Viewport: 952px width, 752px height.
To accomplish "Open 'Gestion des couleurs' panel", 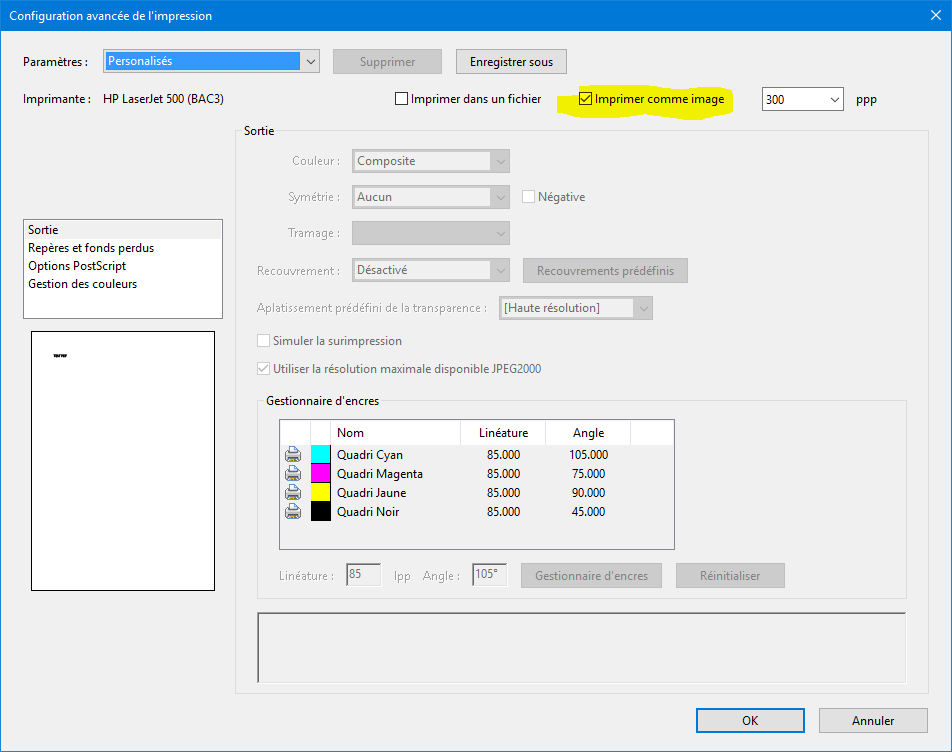I will (83, 284).
